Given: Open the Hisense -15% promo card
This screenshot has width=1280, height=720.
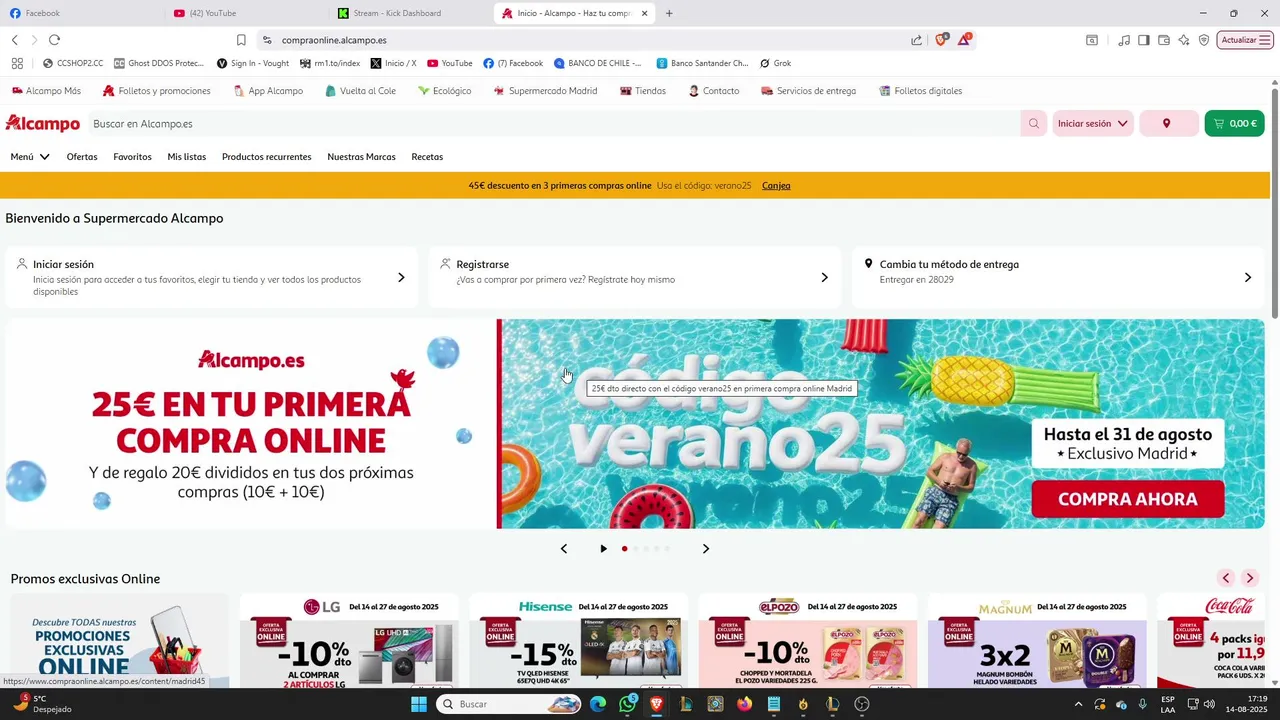Looking at the screenshot, I should click(578, 641).
